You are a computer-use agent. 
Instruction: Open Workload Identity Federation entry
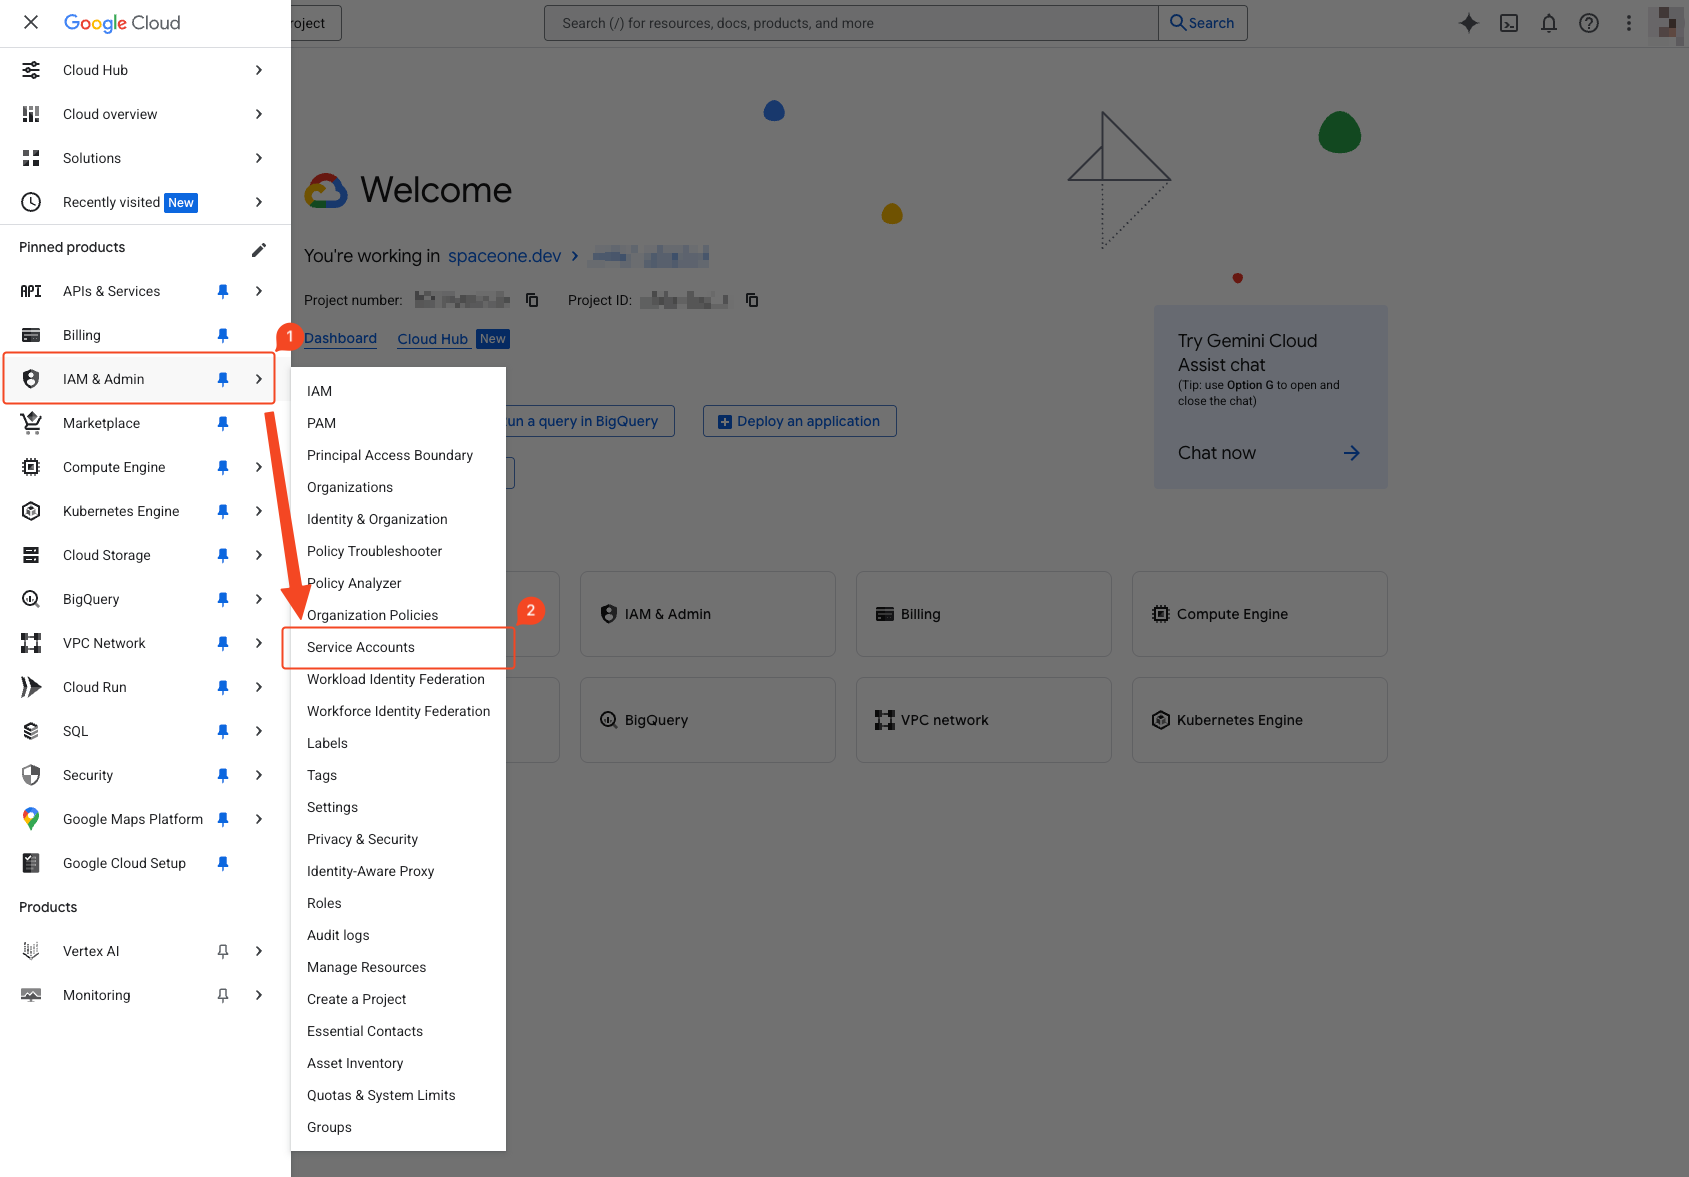[398, 679]
